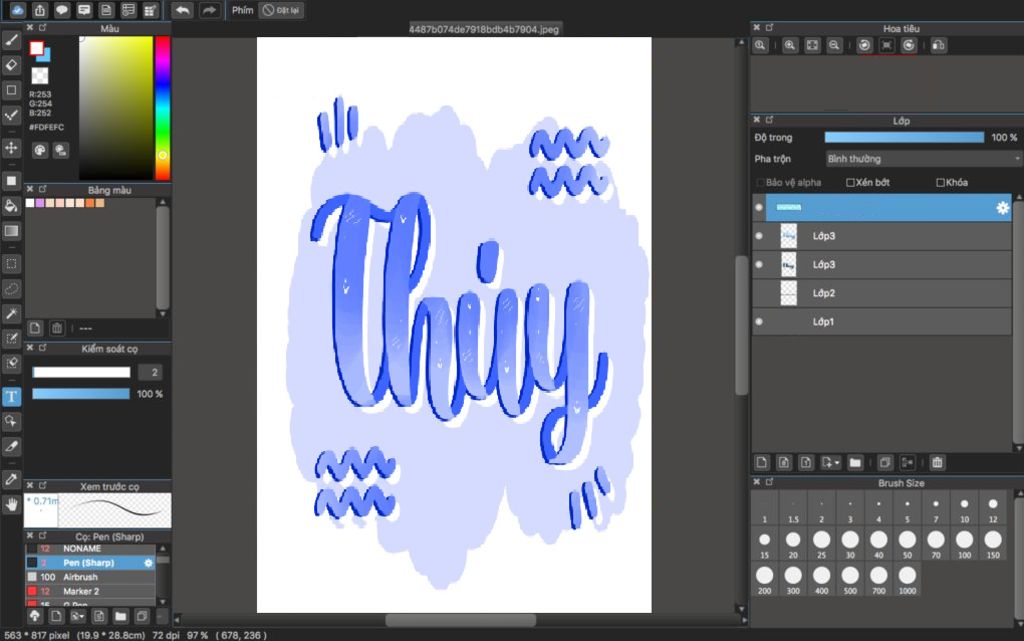Viewport: 1024px width, 641px height.
Task: Select the Magic Wand tool
Action: coord(11,313)
